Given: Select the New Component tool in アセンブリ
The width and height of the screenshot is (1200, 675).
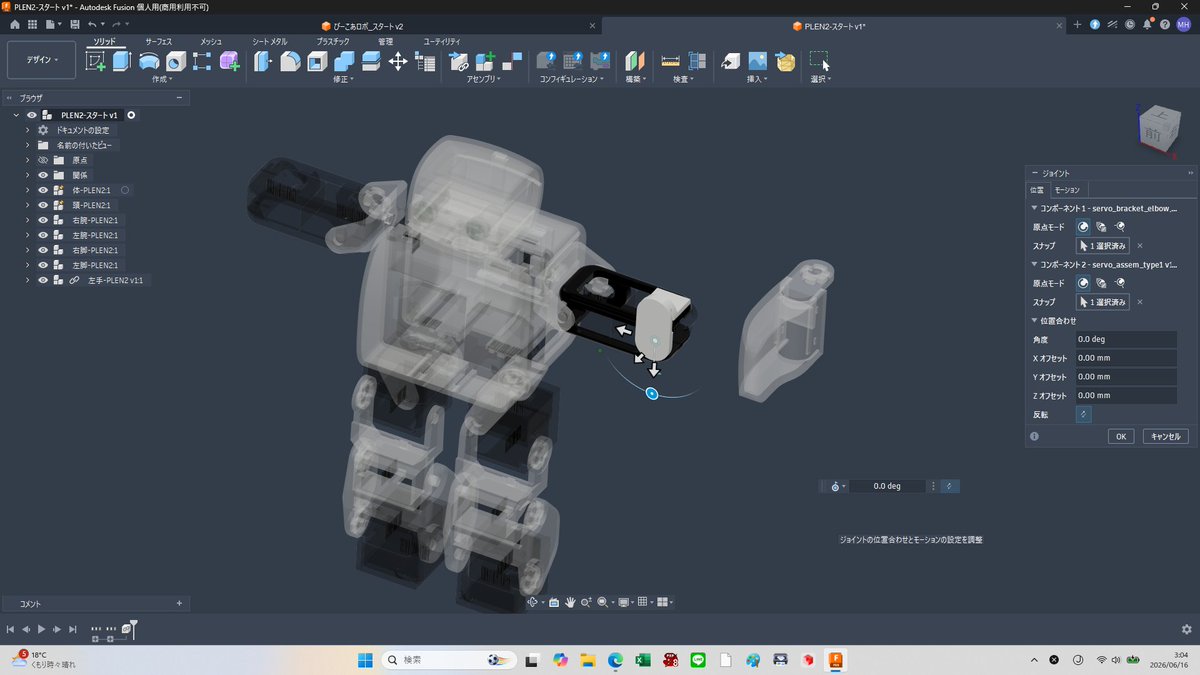Looking at the screenshot, I should tap(486, 61).
